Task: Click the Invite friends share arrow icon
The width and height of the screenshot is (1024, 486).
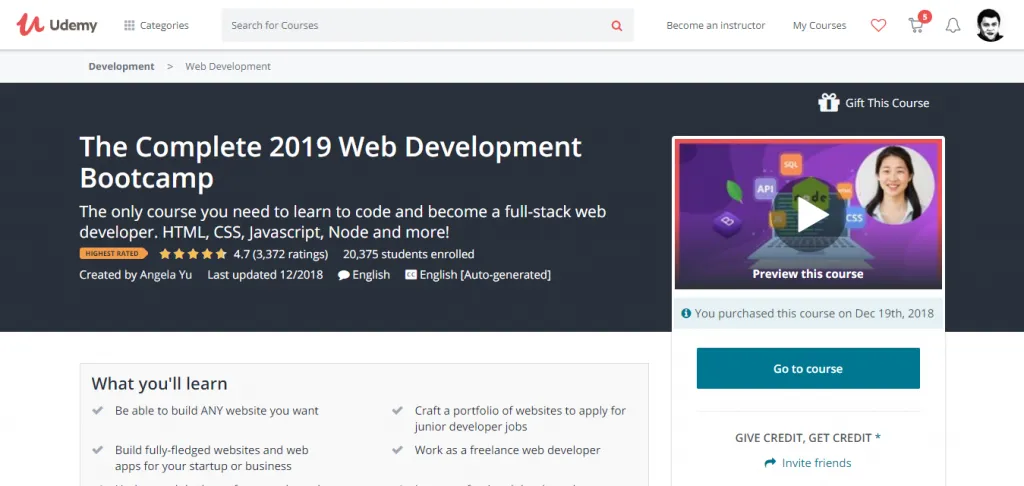Action: tap(770, 463)
